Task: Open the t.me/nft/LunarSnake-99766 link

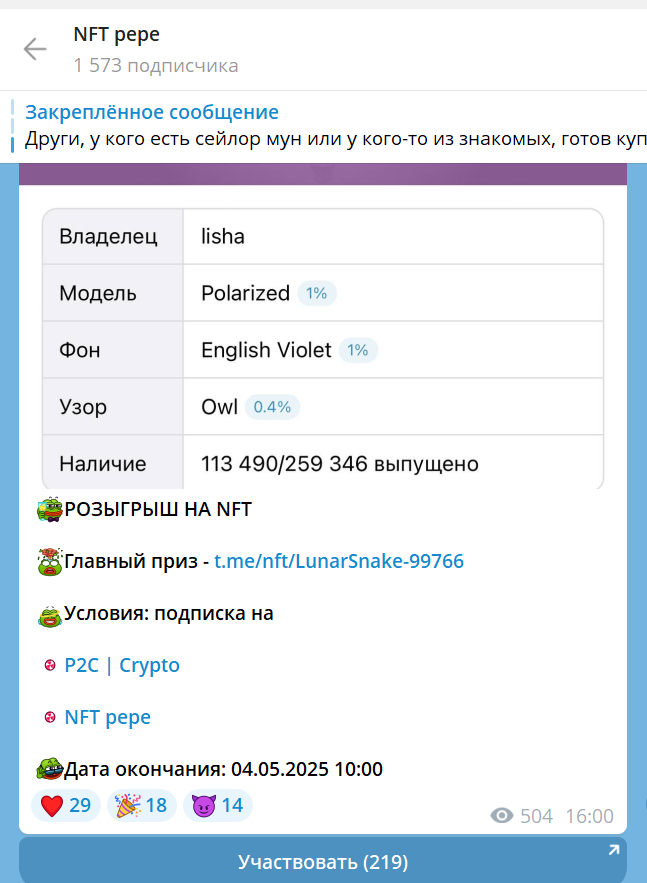Action: click(339, 561)
